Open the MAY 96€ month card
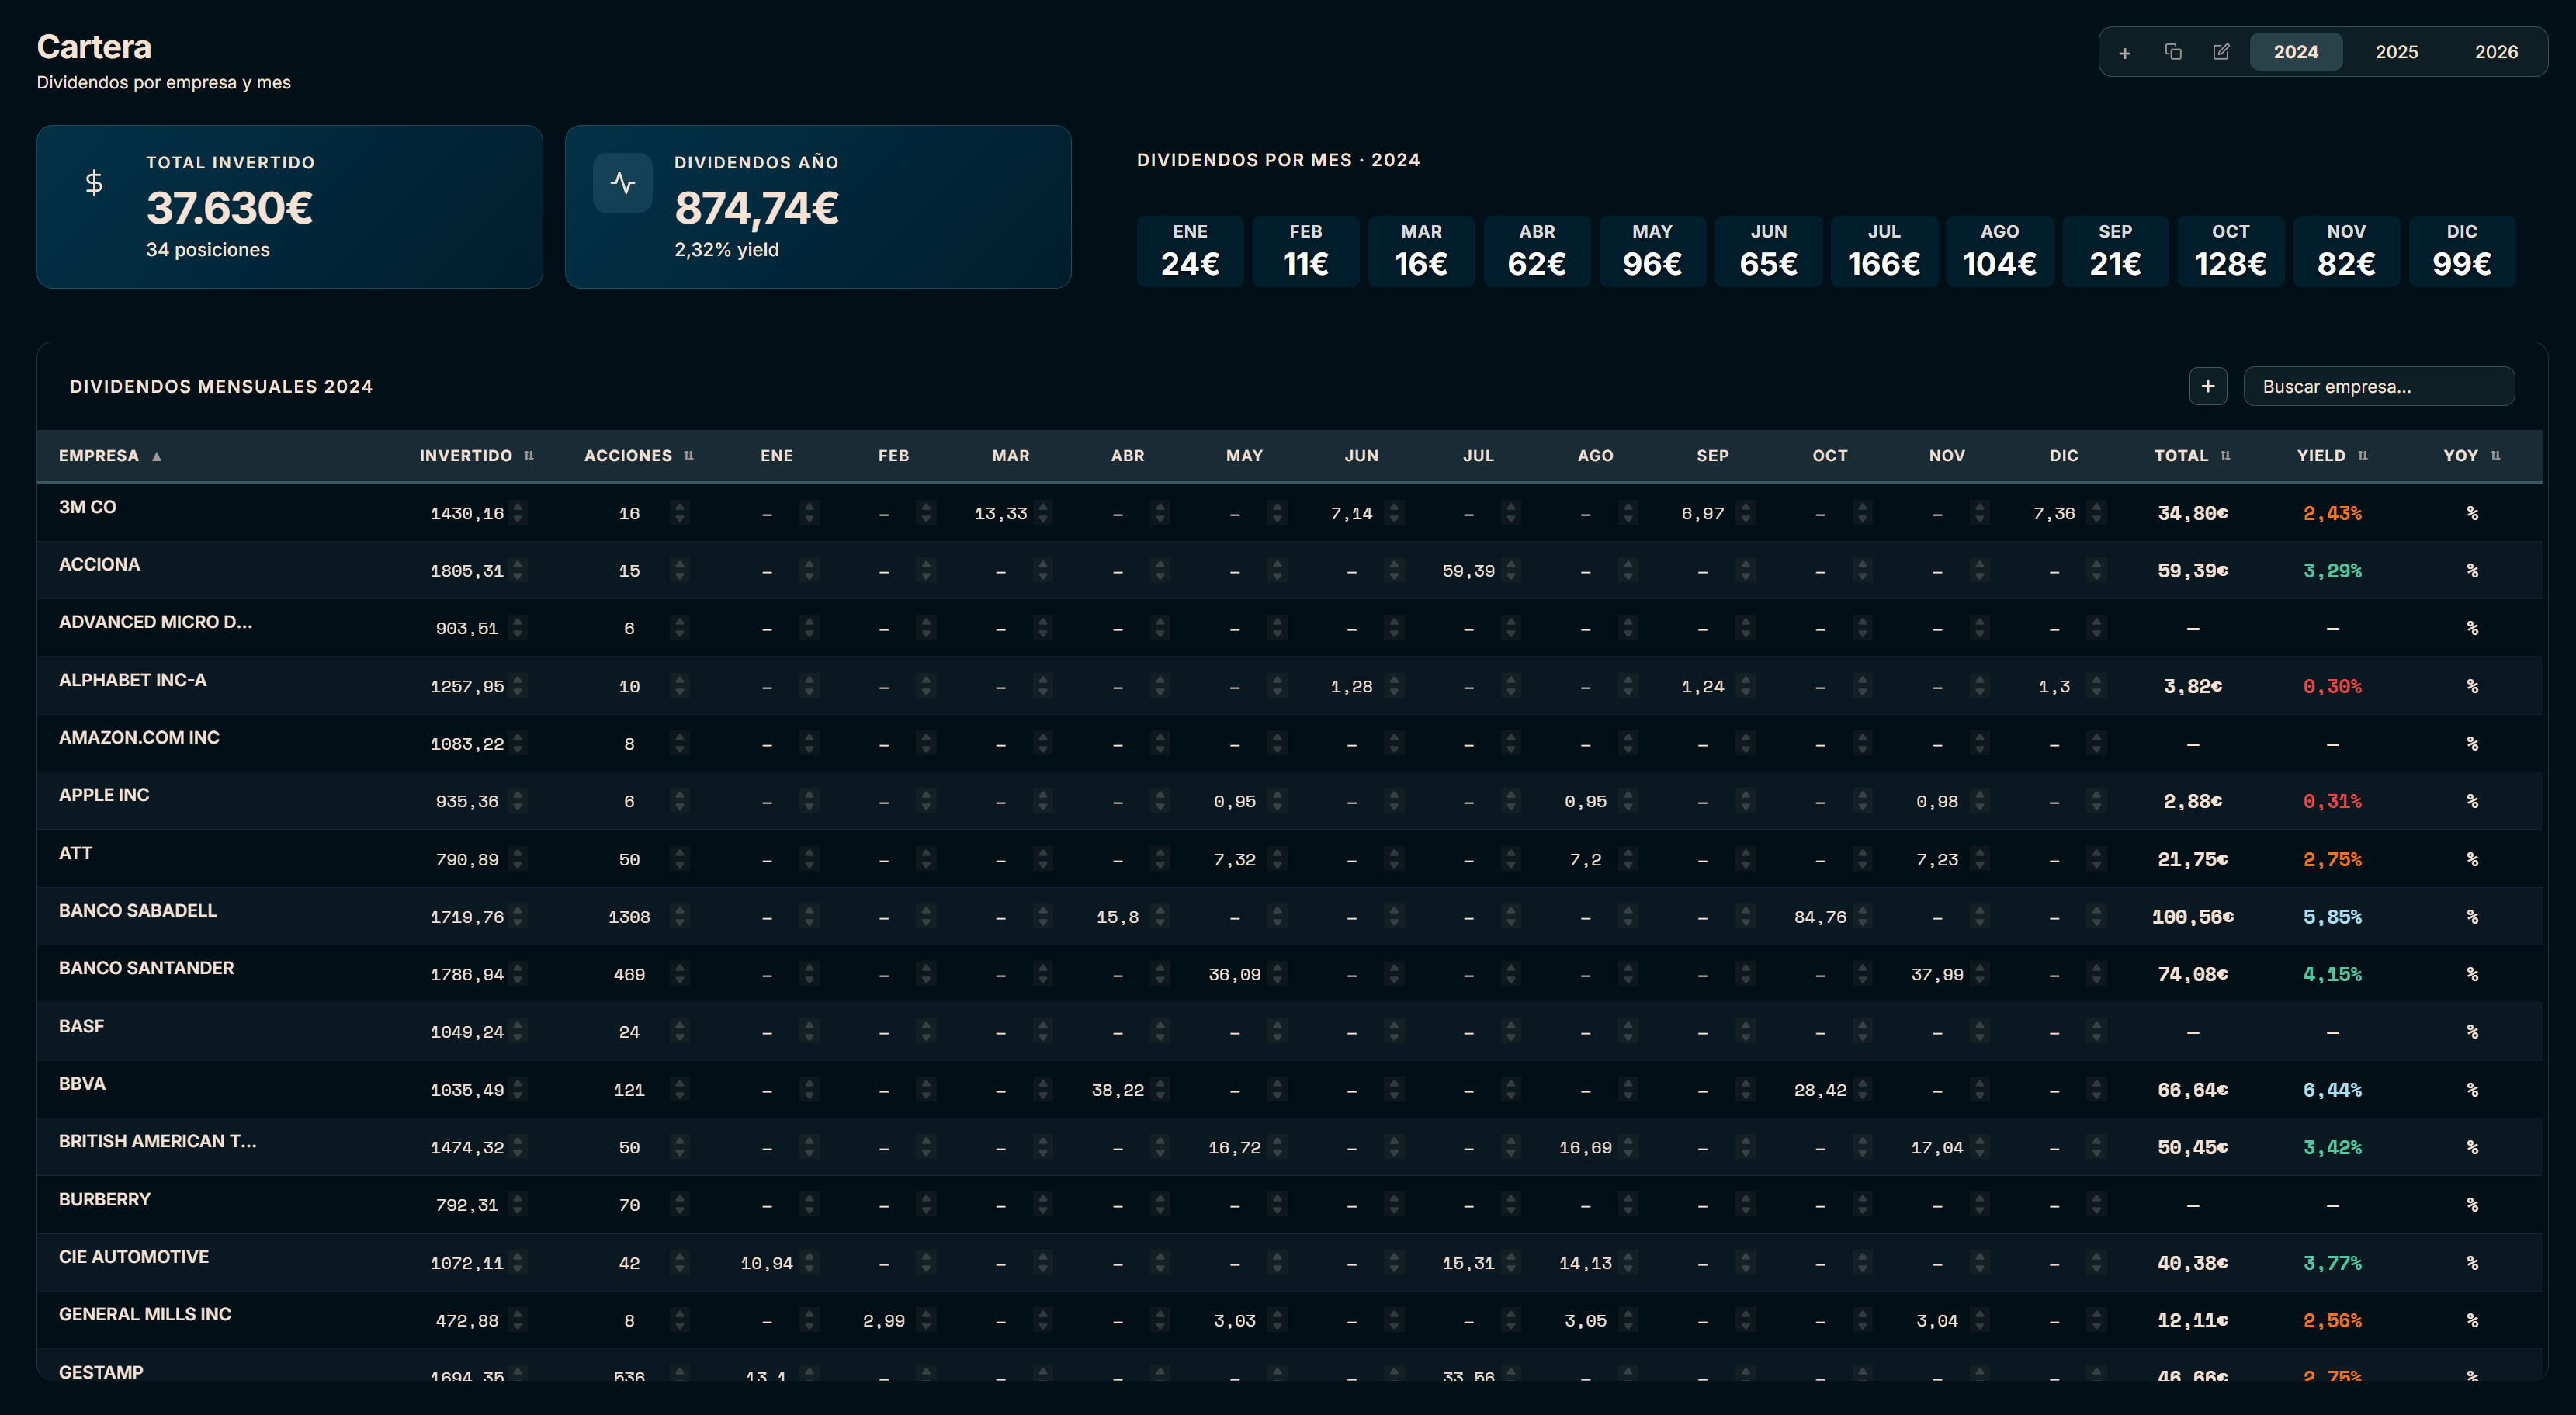This screenshot has width=2576, height=1415. 1652,251
